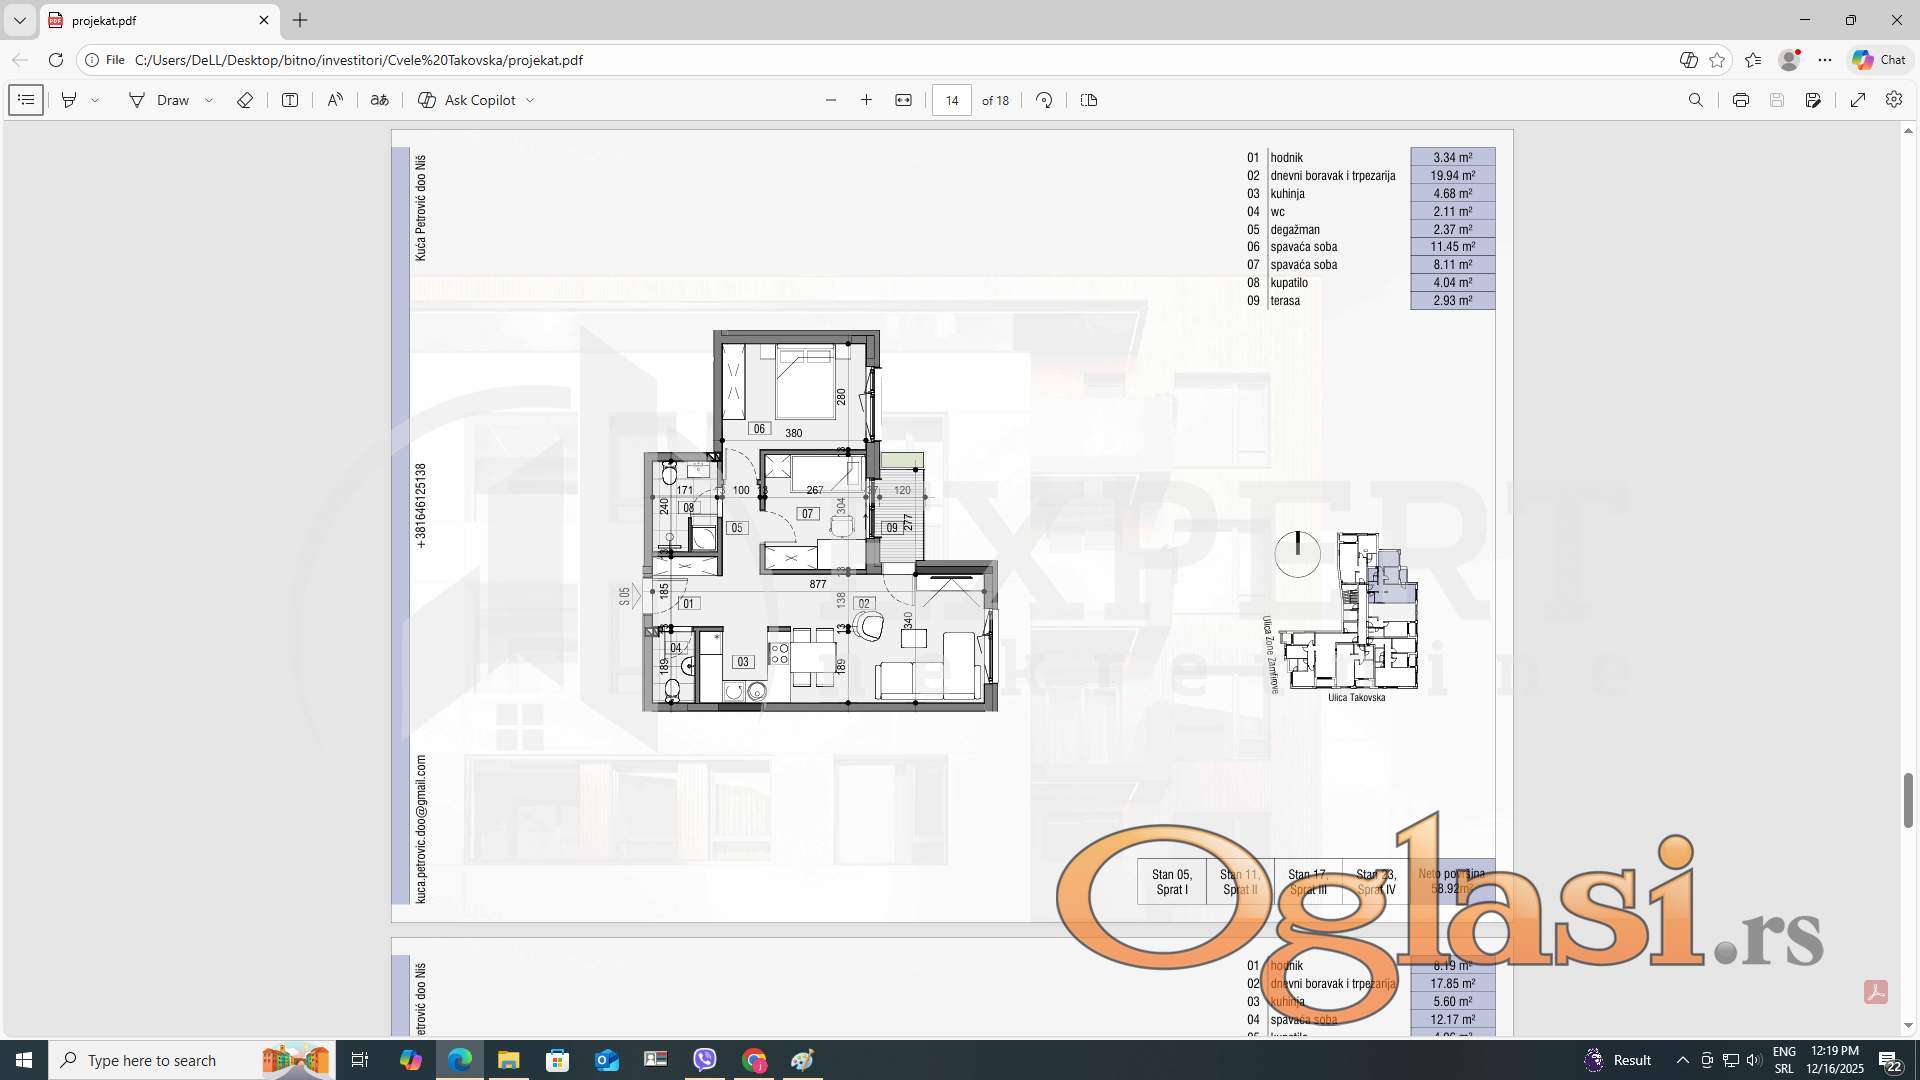Click the Fit to width icon

(x=903, y=100)
